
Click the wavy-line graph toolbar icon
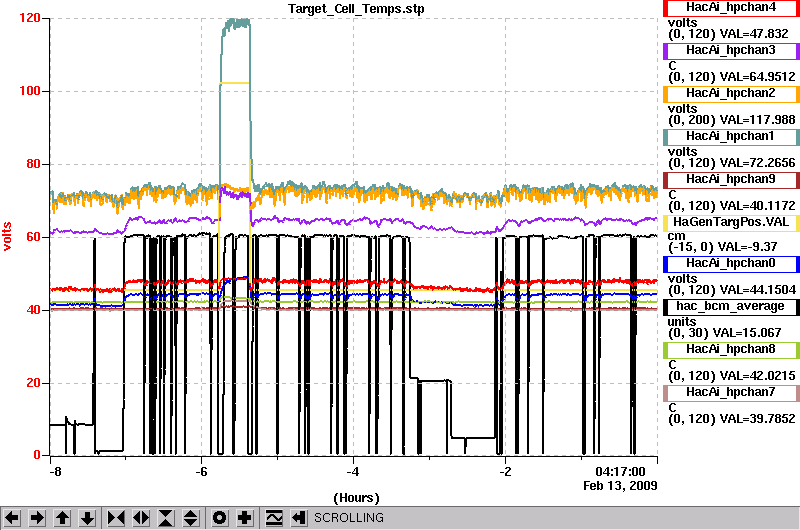click(x=274, y=518)
